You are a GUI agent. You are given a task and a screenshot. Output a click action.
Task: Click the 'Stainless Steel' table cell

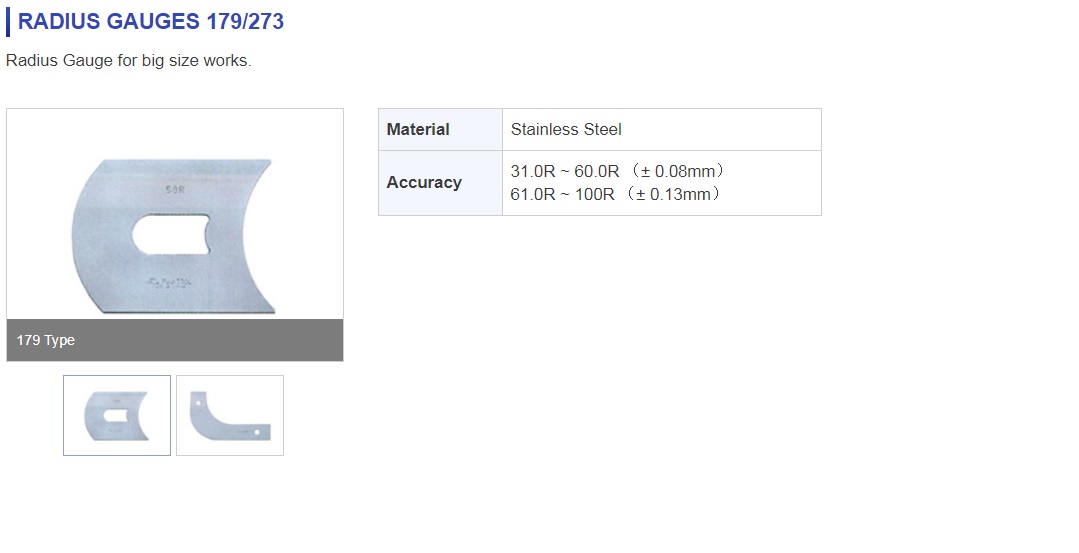[662, 129]
